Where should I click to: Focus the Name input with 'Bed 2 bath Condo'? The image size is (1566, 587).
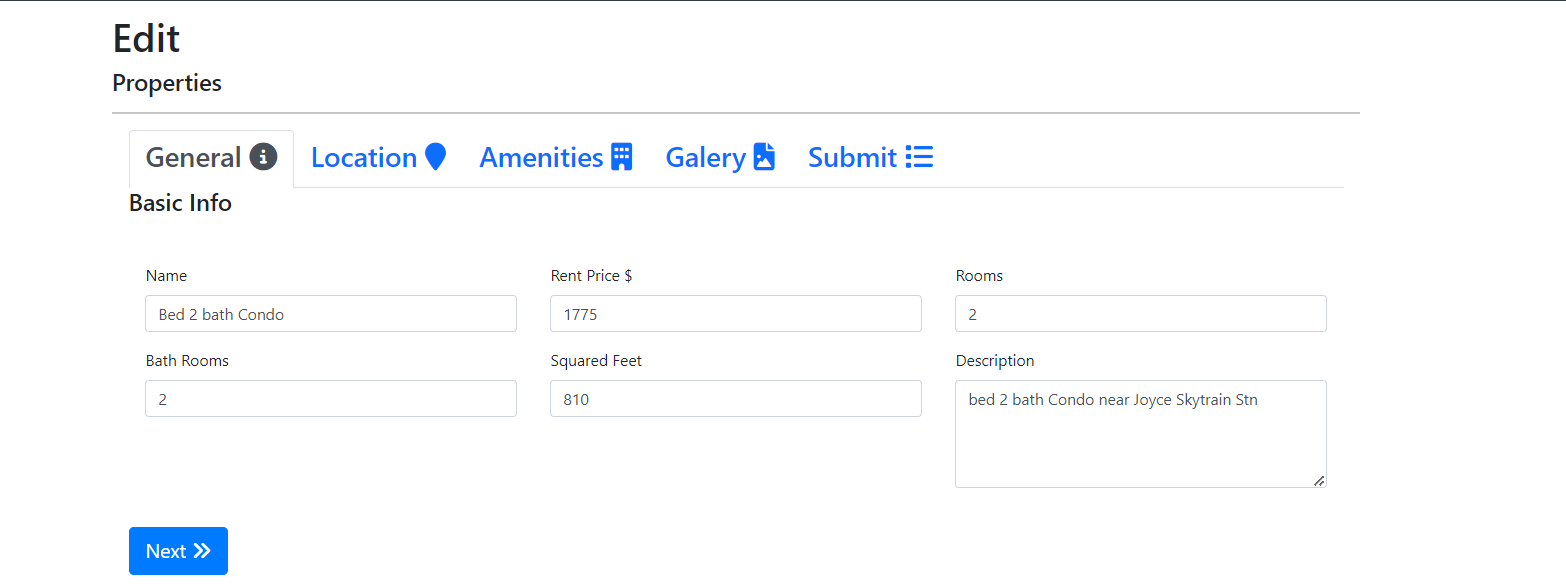coord(331,314)
